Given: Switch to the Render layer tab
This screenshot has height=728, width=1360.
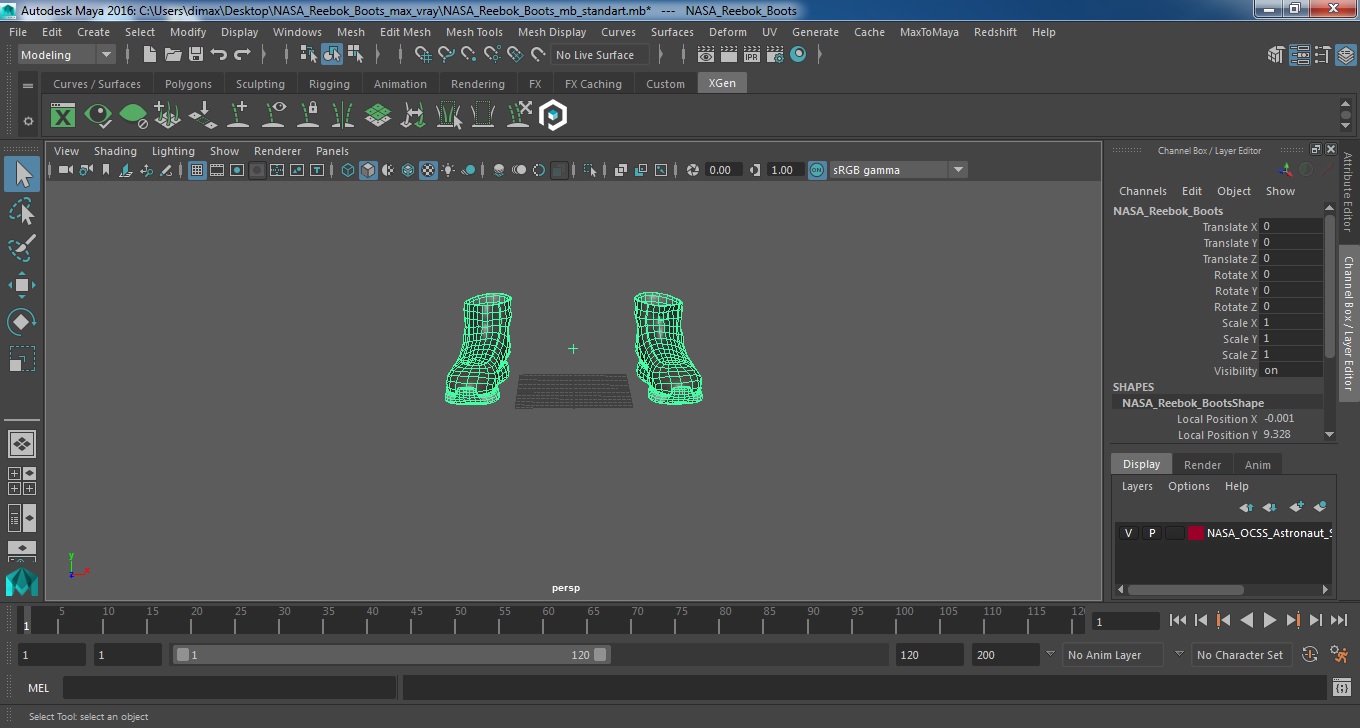Looking at the screenshot, I should [1202, 465].
